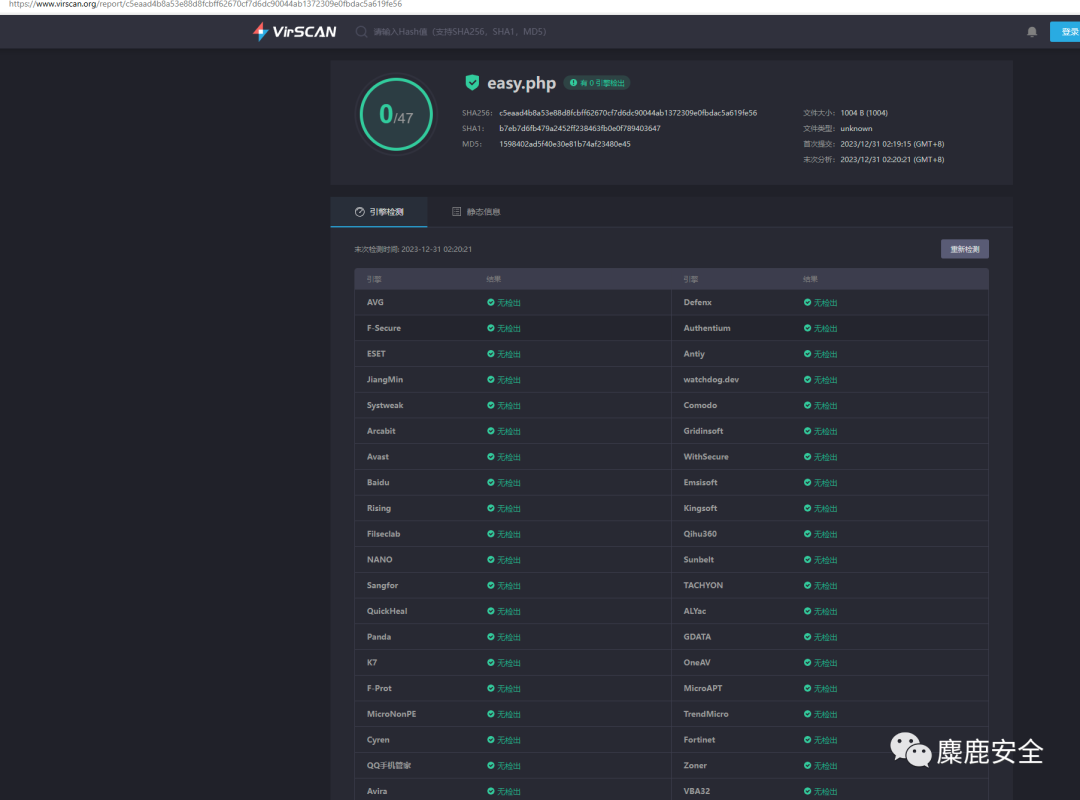Image resolution: width=1080 pixels, height=800 pixels.
Task: Click the TrendMicro engine name
Action: (706, 714)
